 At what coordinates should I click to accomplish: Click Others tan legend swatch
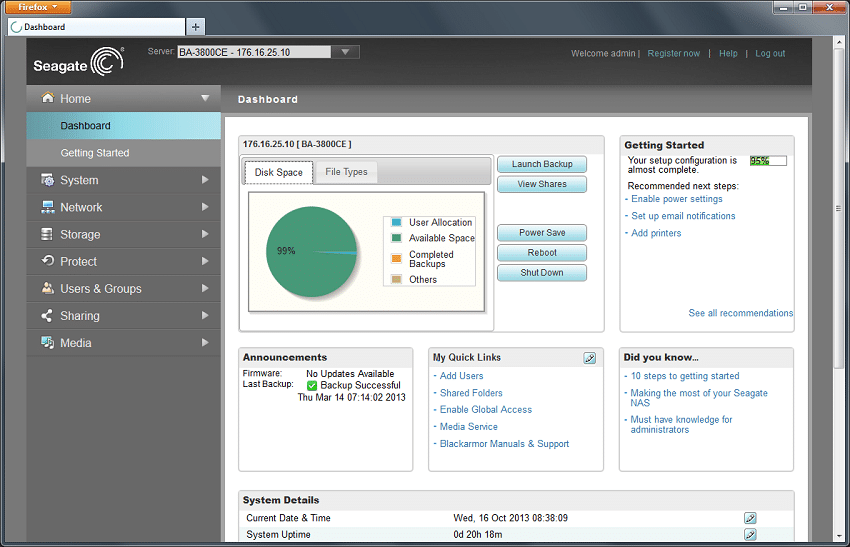point(396,280)
